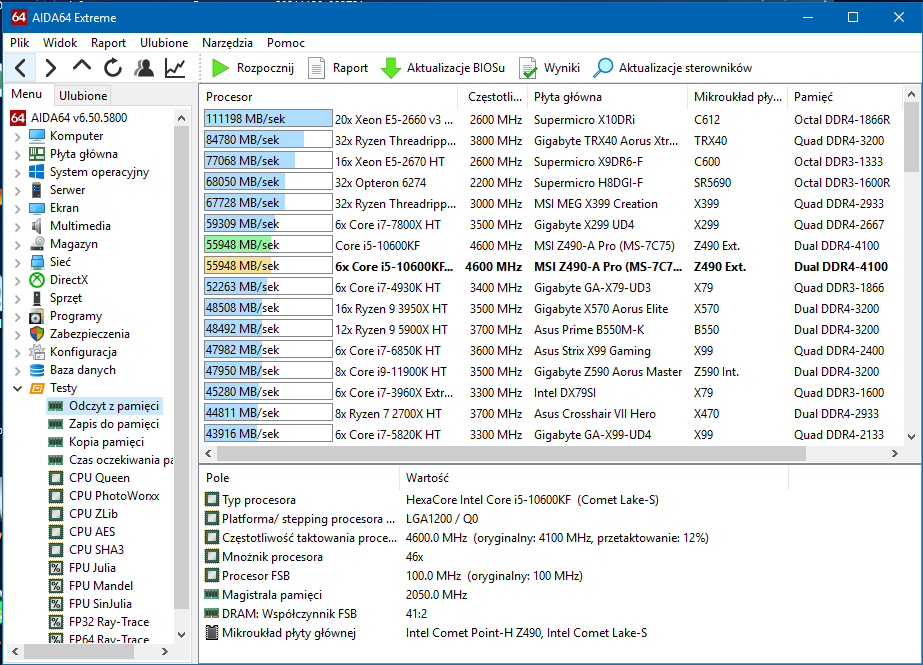Screen dimensions: 923x665
Task: Select the Płyta główna tree item
Action: [x=84, y=154]
